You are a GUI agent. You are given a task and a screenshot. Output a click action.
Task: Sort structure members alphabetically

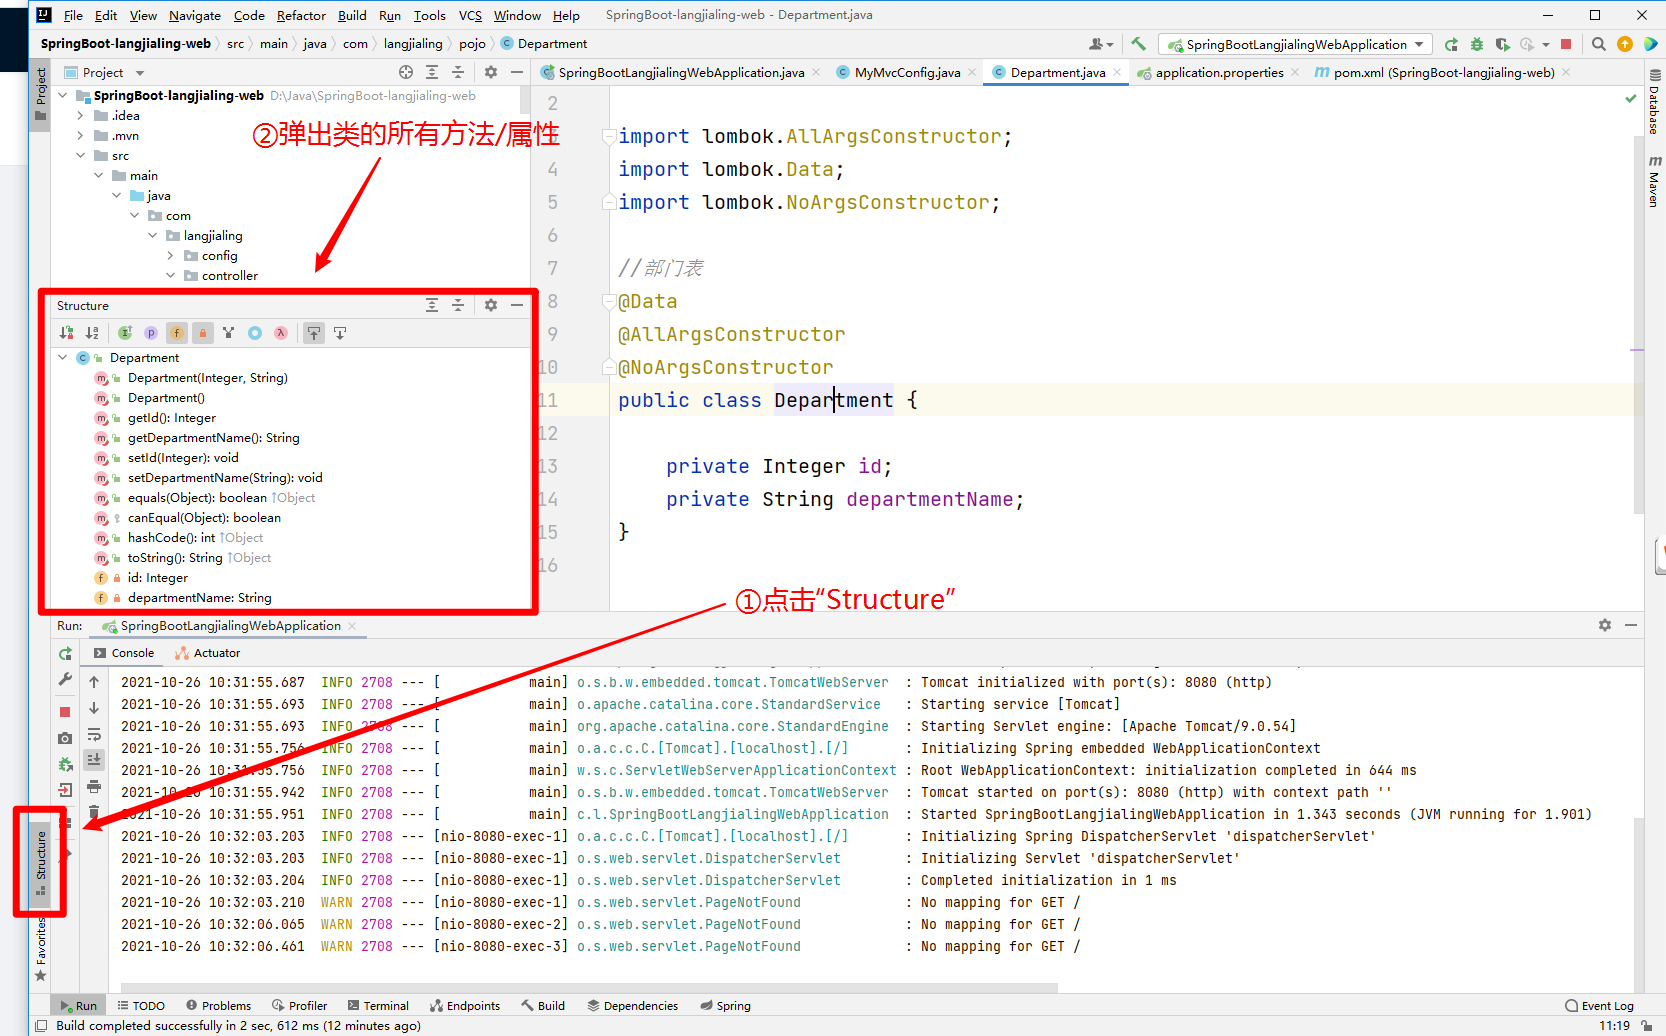tap(92, 333)
